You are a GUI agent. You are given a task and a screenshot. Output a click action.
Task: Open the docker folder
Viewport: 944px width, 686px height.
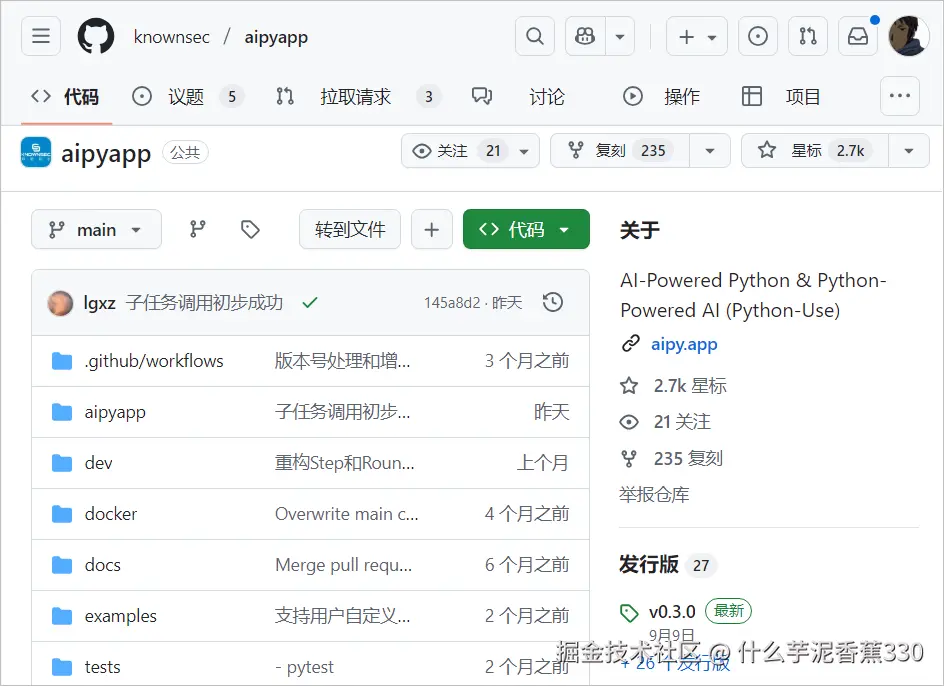coord(111,514)
